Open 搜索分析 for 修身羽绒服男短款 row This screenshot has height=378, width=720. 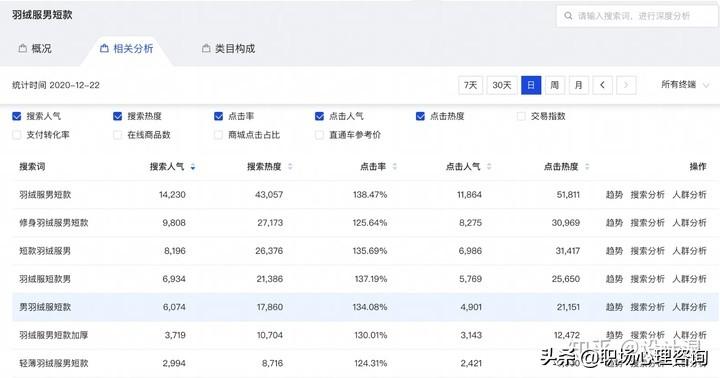click(647, 223)
